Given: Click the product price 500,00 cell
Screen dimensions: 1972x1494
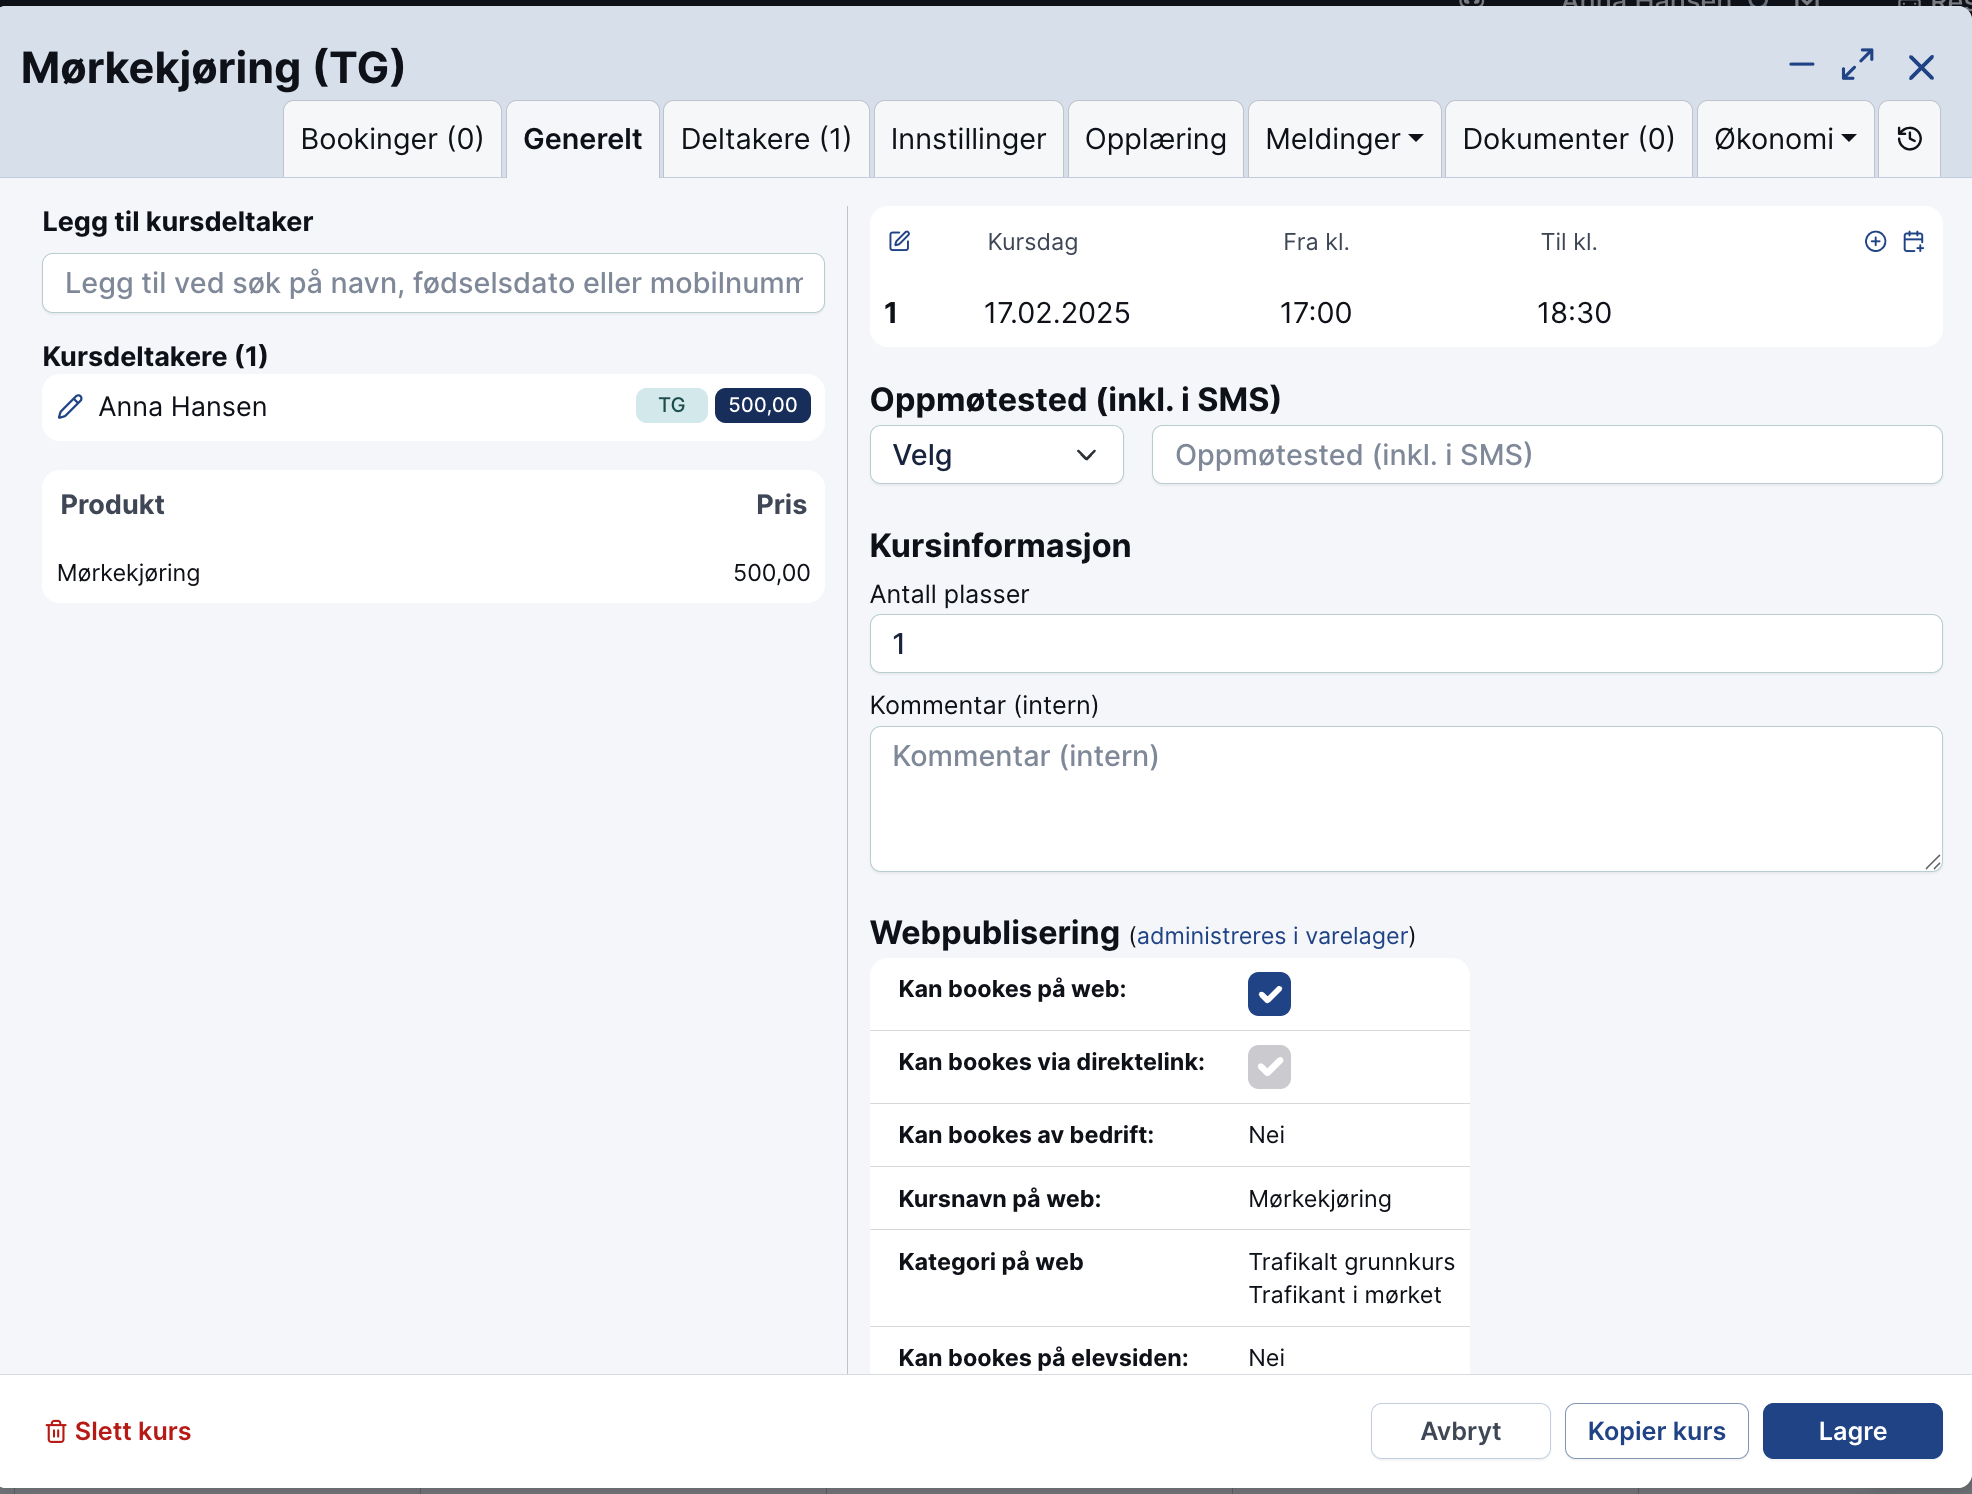Looking at the screenshot, I should point(772,573).
